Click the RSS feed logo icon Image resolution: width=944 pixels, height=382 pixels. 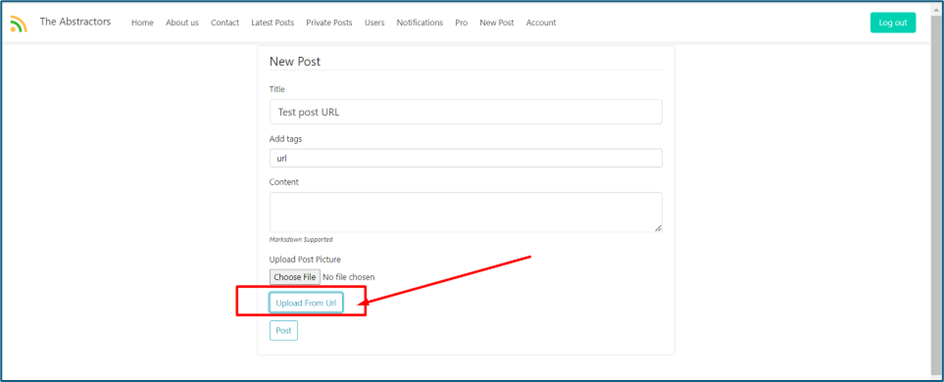click(19, 23)
